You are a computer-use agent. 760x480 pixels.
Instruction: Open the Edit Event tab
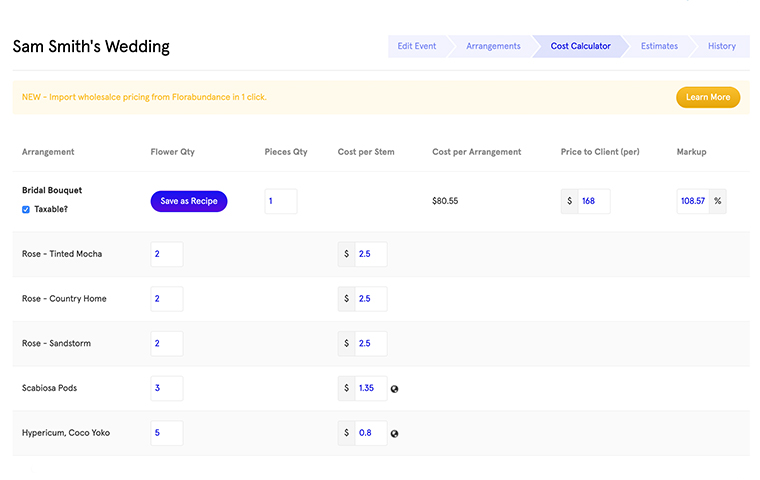click(418, 46)
